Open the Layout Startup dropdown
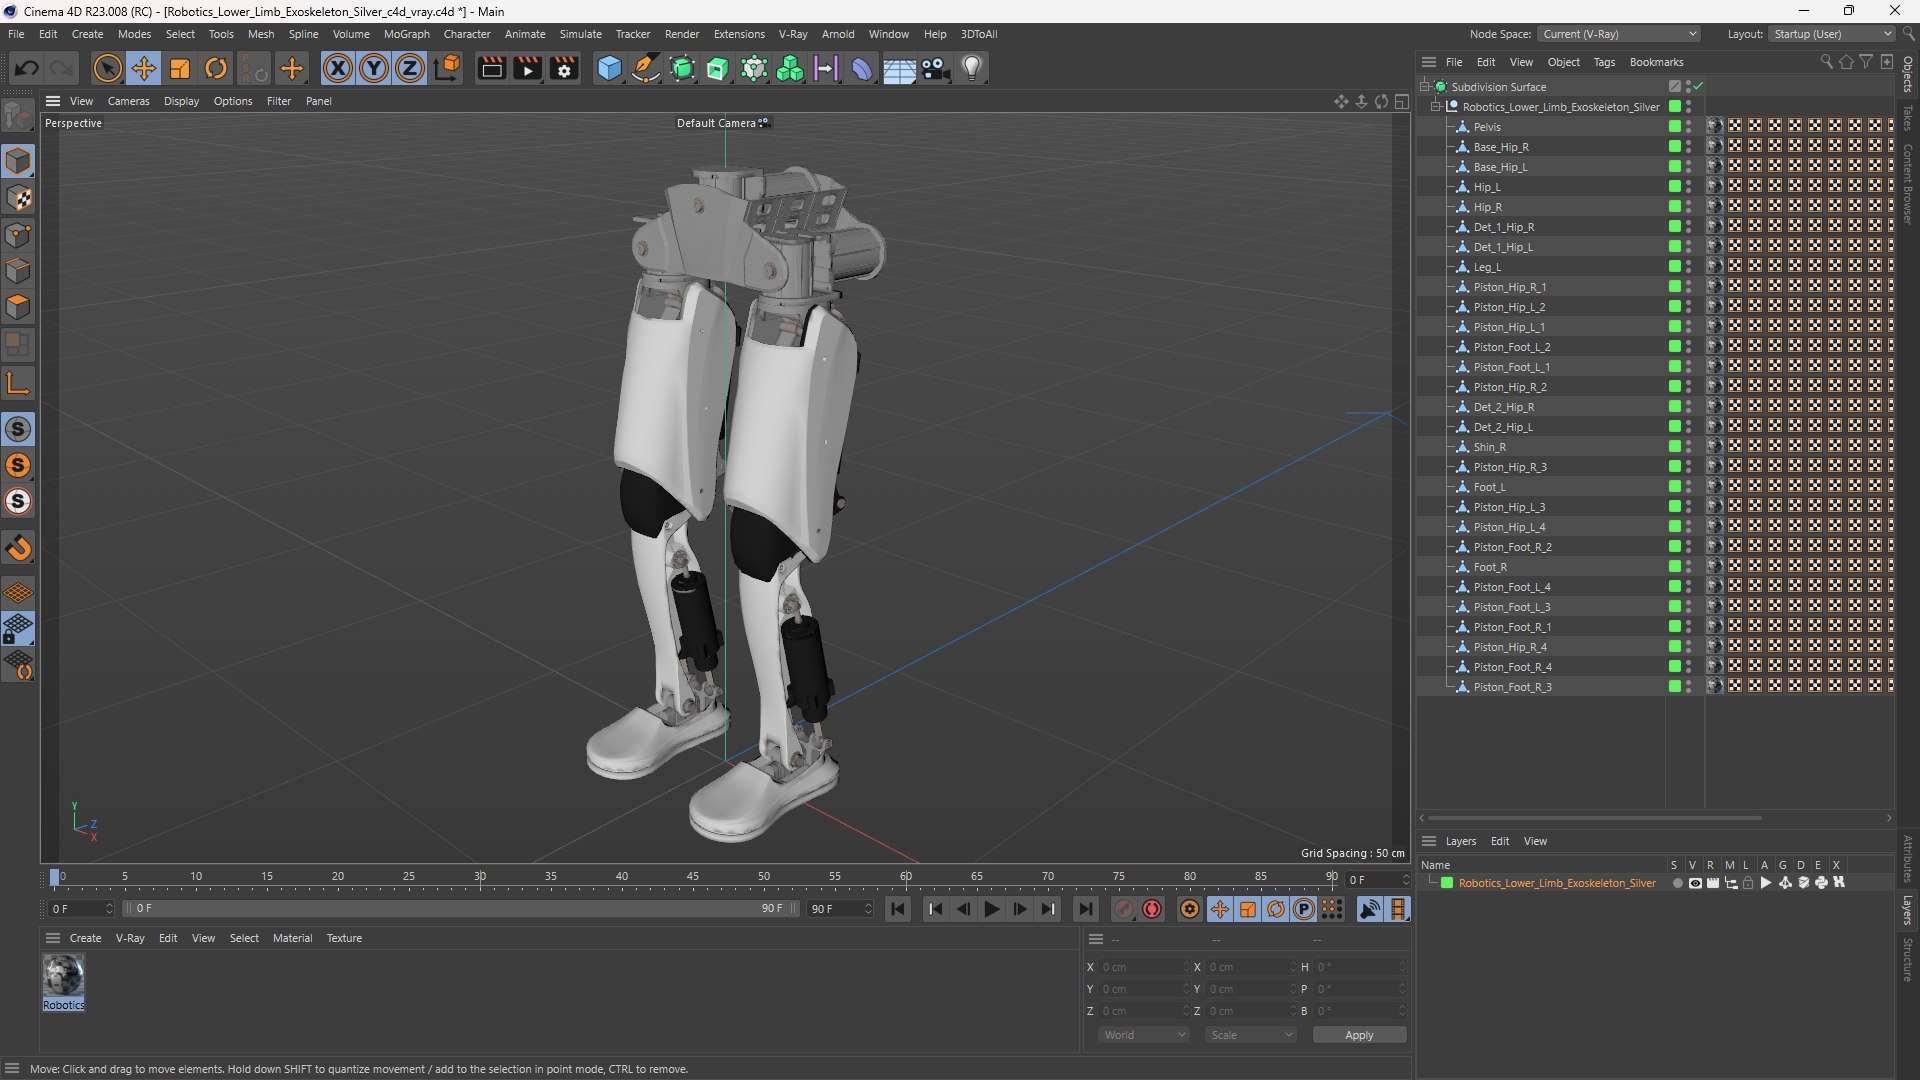 (x=1832, y=34)
